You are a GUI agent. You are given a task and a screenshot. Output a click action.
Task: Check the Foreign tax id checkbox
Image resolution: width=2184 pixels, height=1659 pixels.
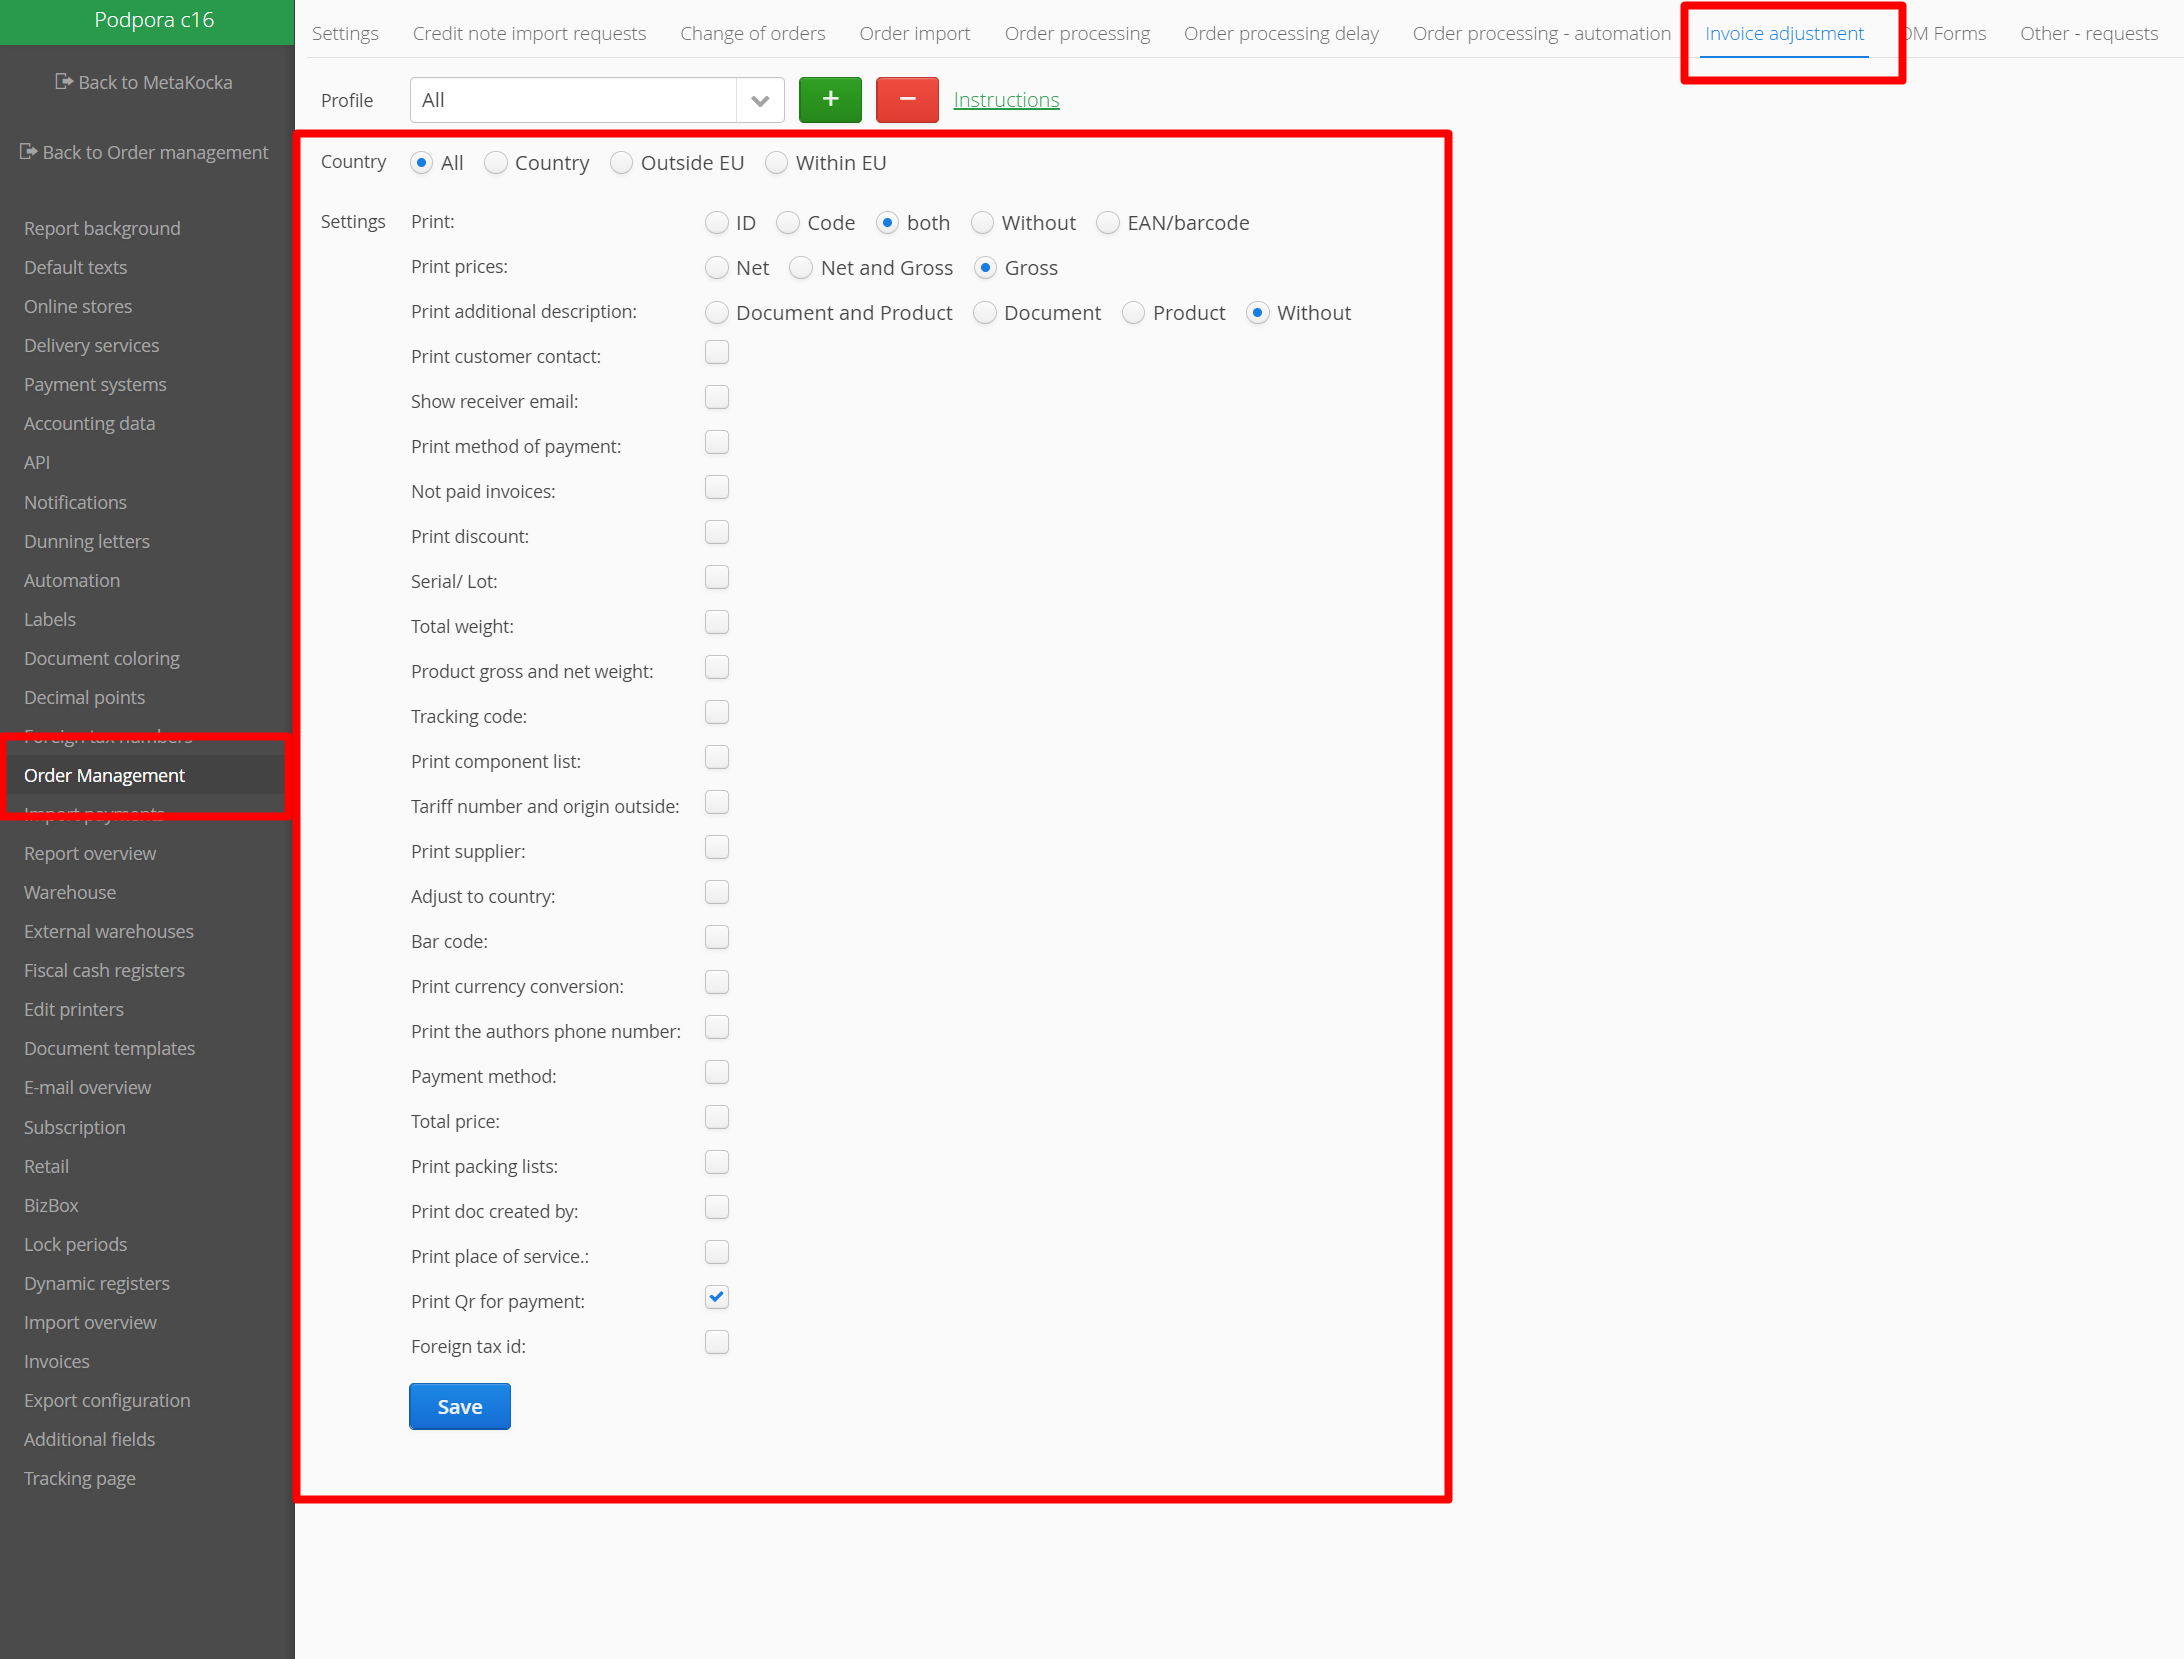716,1343
